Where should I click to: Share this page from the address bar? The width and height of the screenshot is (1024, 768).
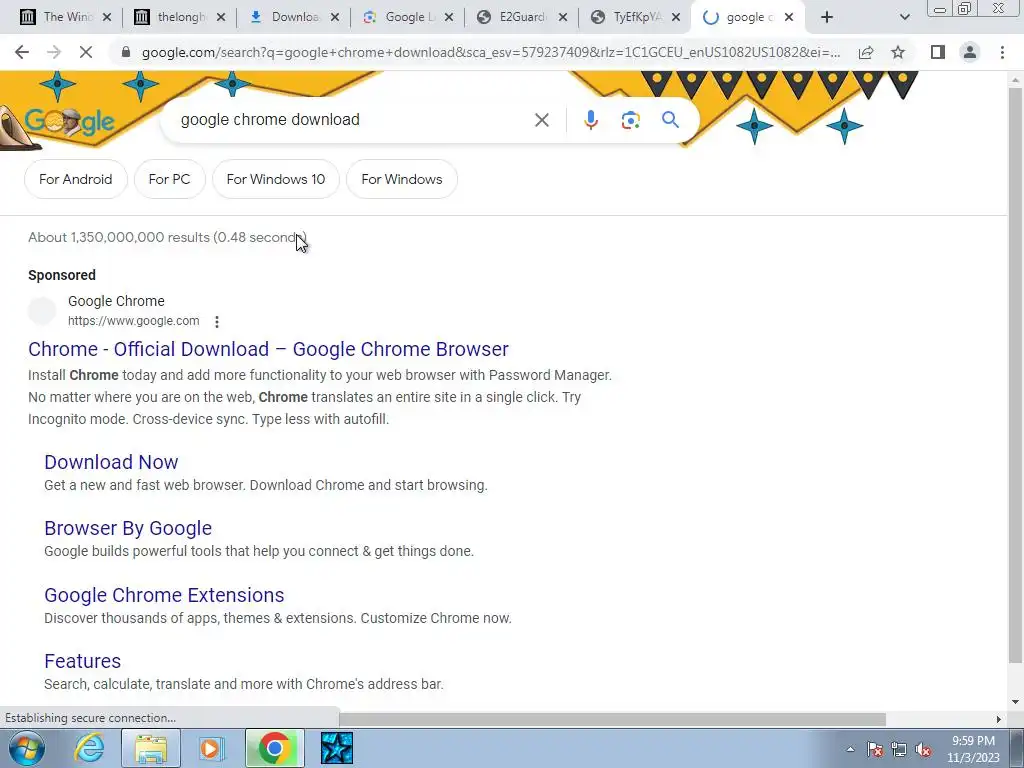click(866, 52)
